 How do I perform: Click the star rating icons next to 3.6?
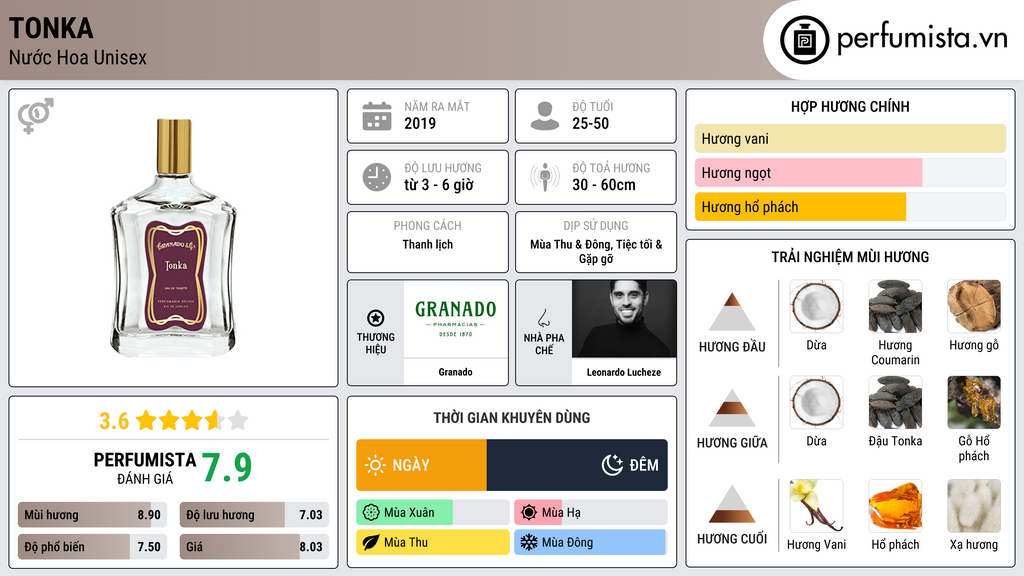(192, 420)
